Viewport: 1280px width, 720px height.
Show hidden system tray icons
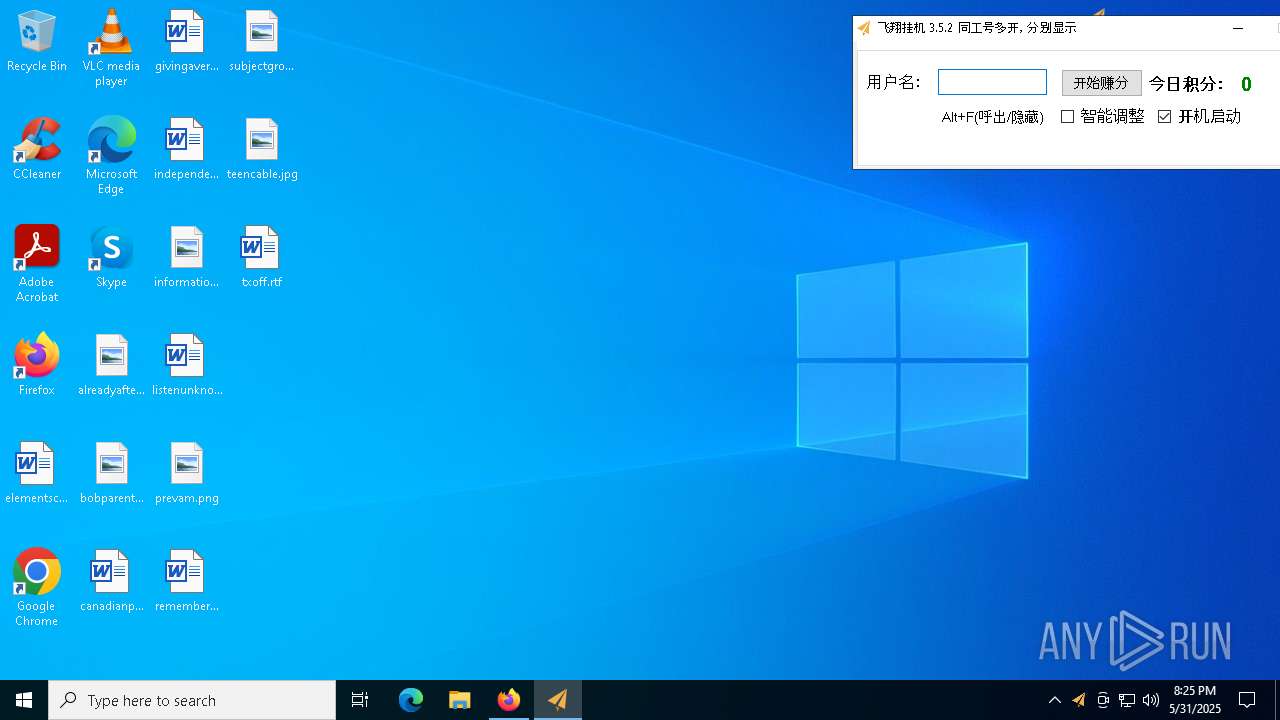tap(1054, 700)
